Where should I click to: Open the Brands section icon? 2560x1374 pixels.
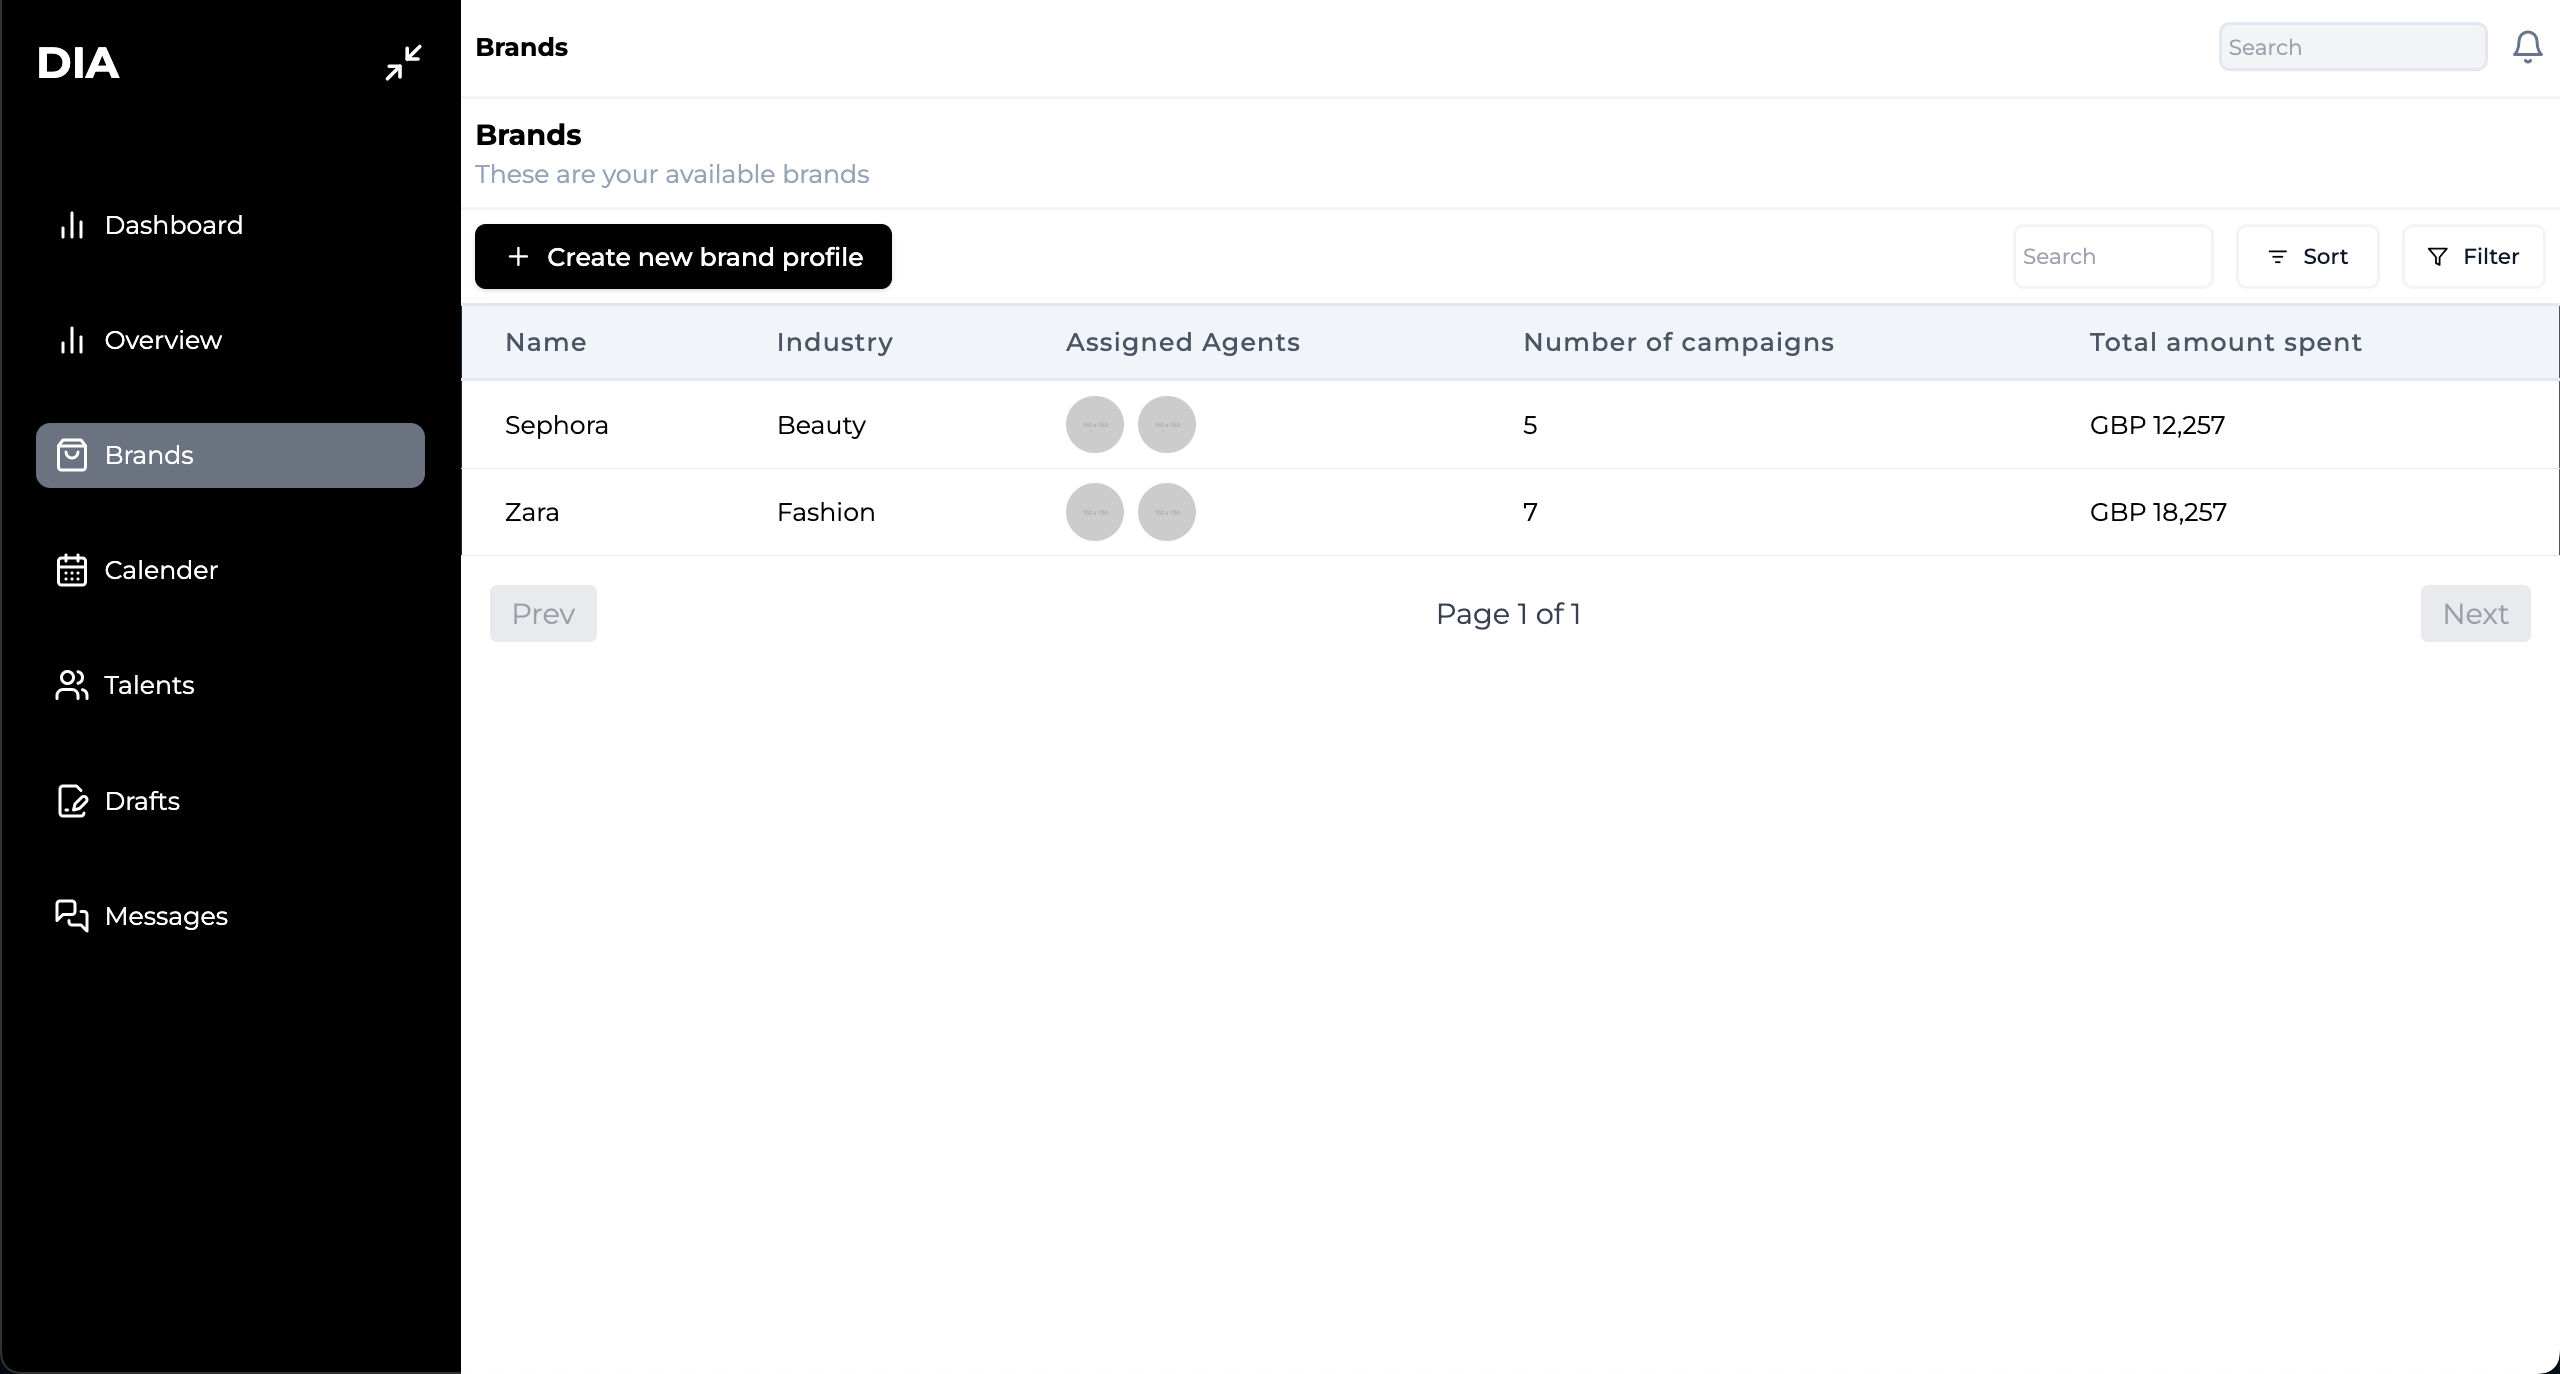pos(73,455)
